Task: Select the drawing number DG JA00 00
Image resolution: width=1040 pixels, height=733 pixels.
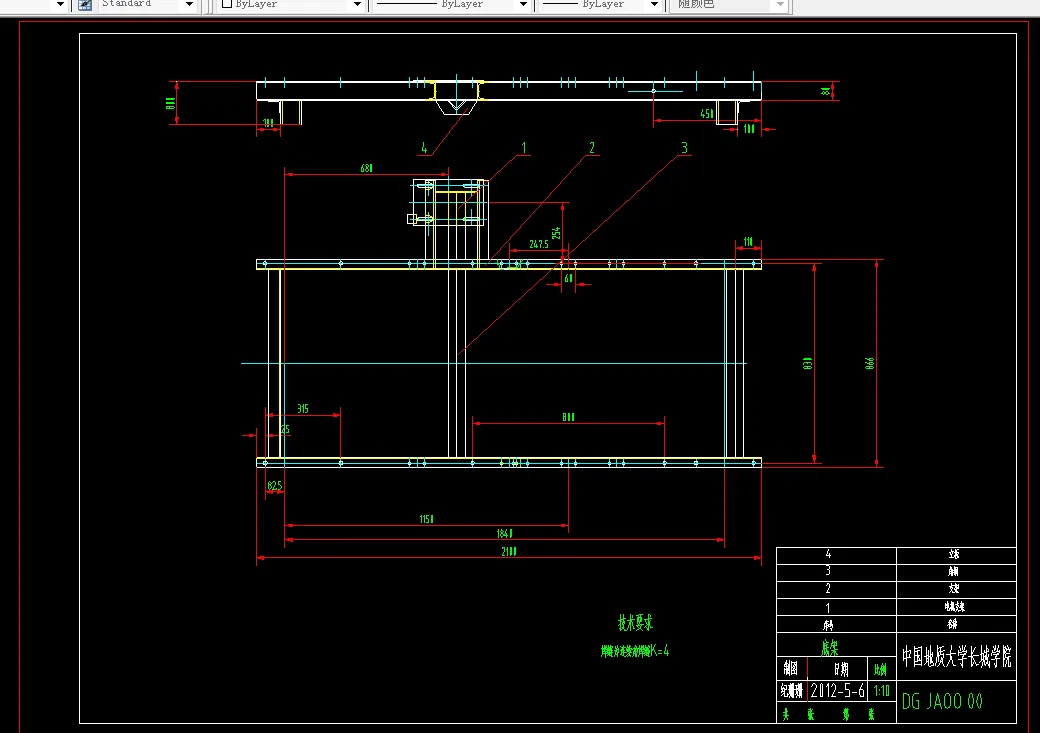Action: pyautogui.click(x=942, y=701)
